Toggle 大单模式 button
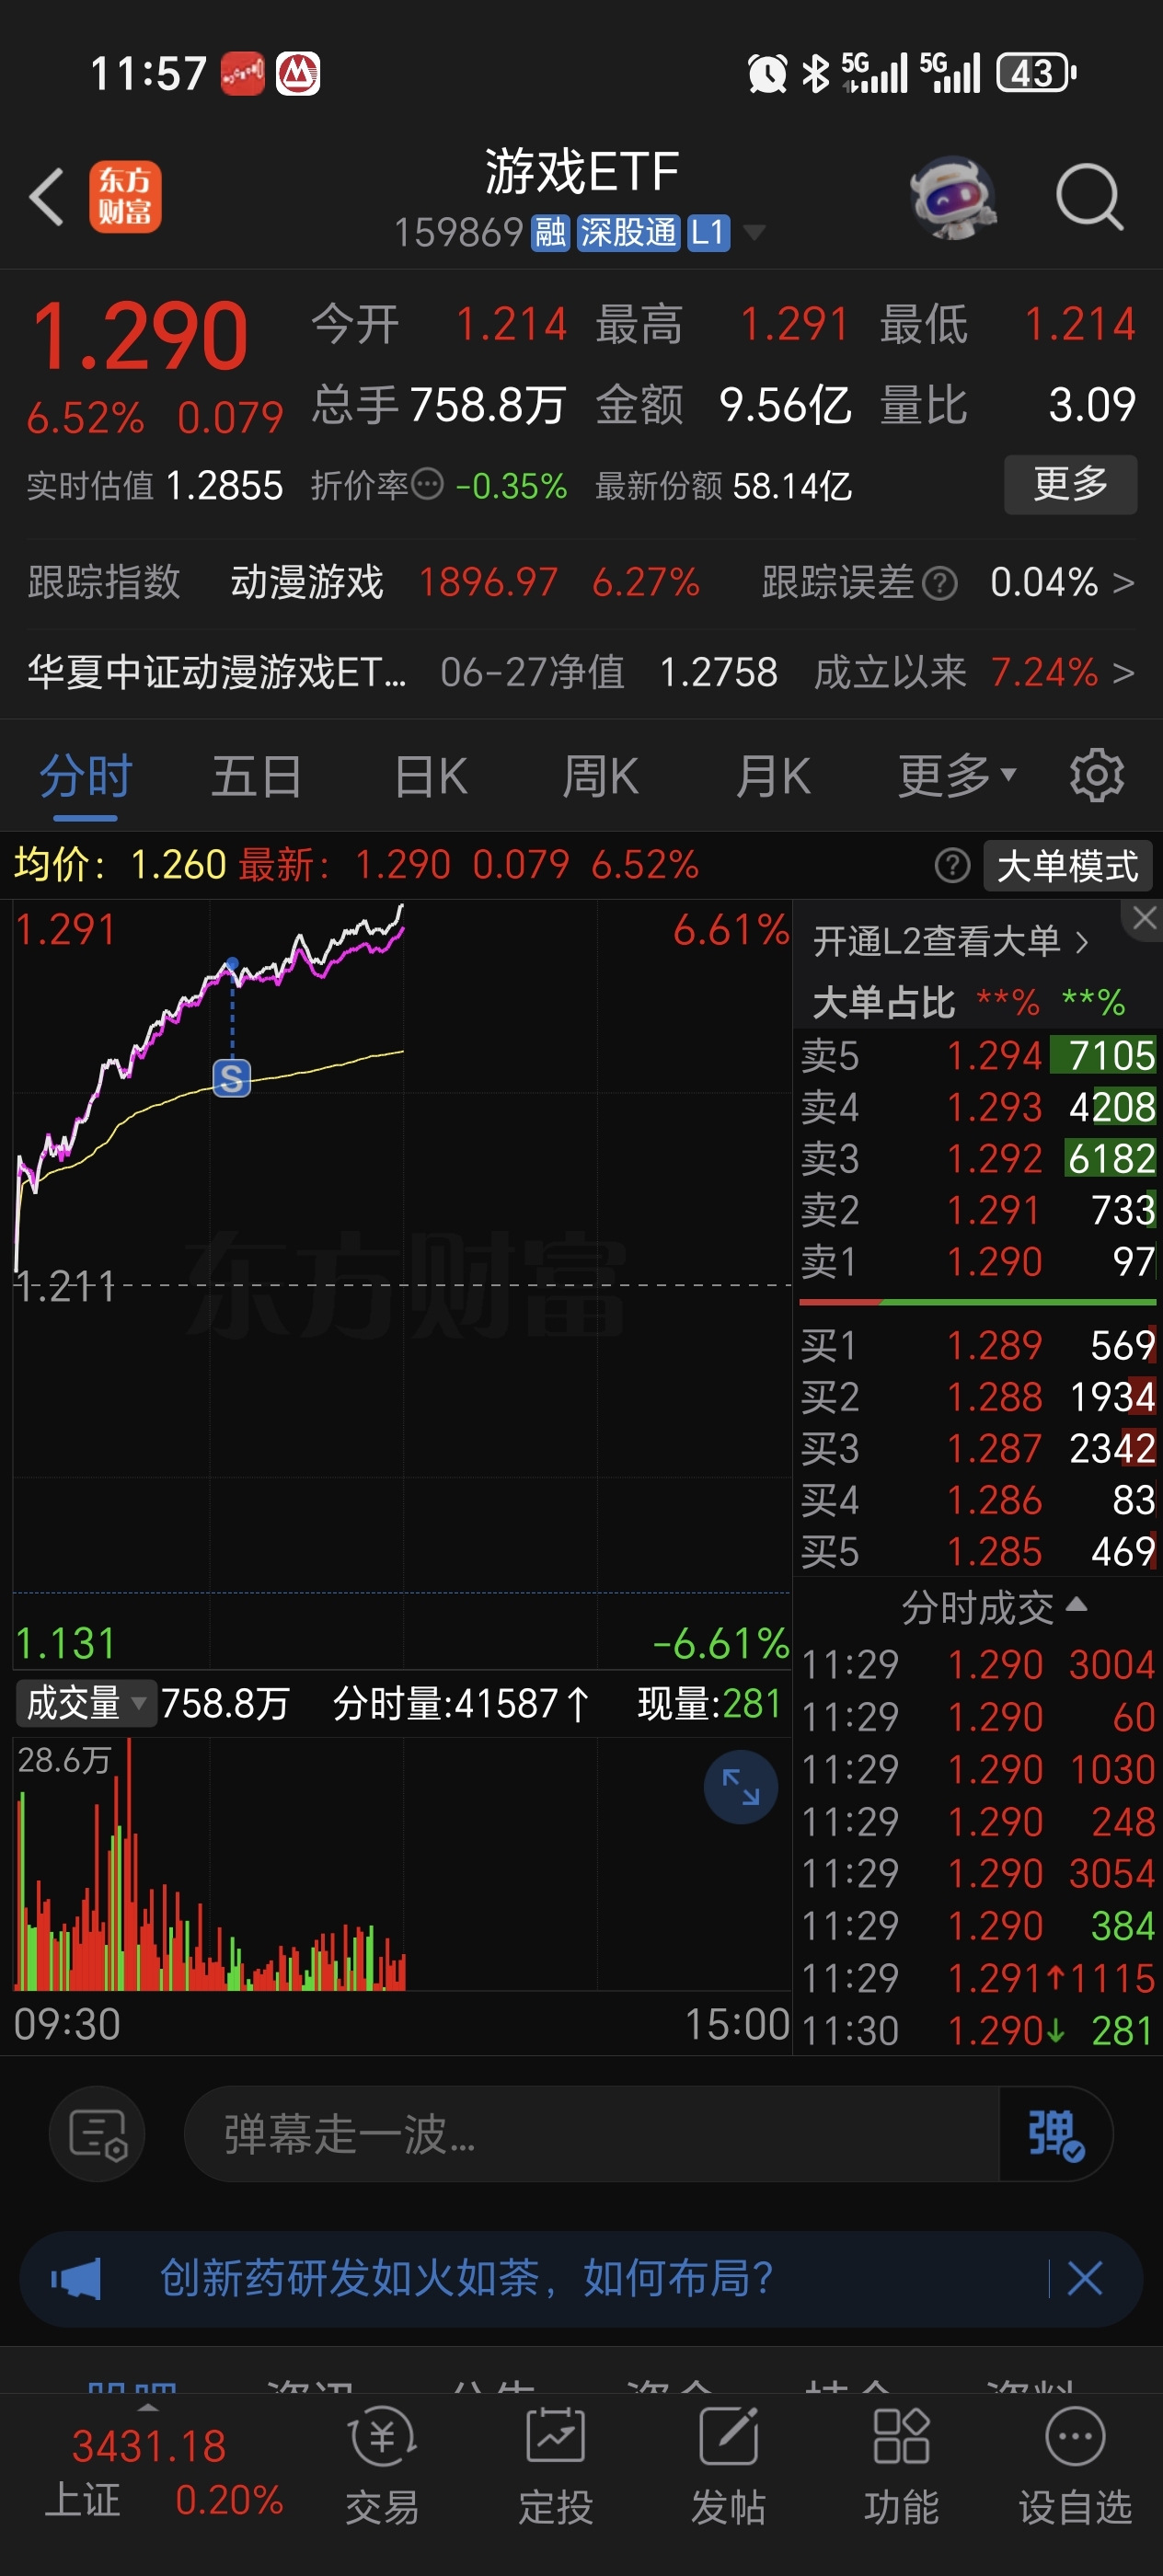 tap(1067, 865)
